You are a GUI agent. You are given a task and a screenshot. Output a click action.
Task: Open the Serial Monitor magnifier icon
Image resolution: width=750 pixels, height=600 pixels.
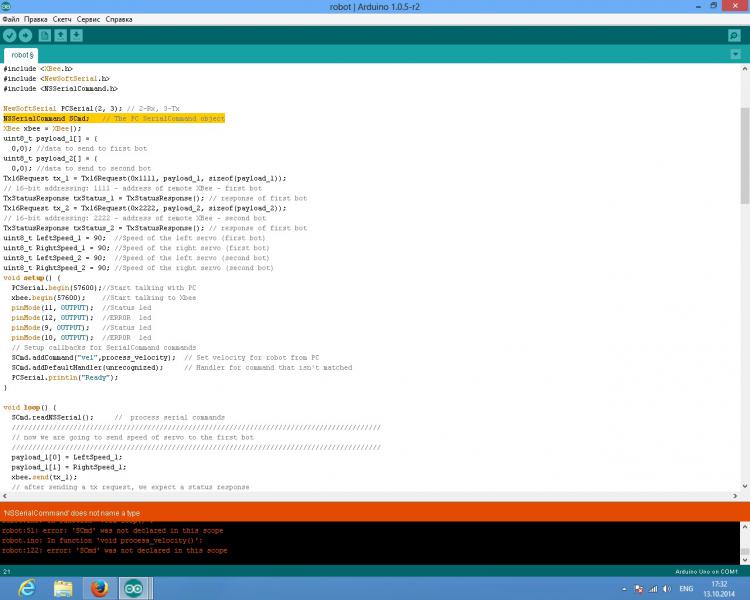[x=734, y=35]
